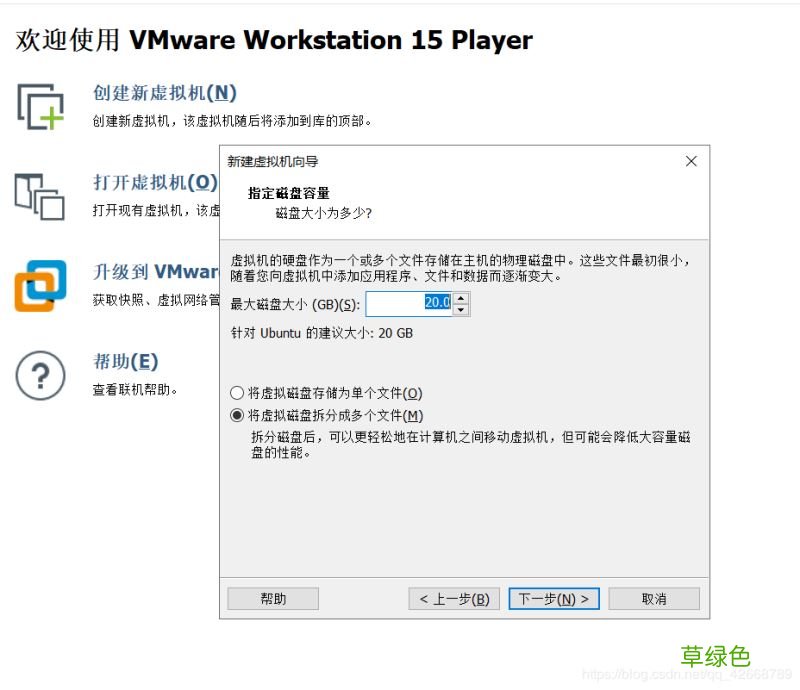The width and height of the screenshot is (800, 690).
Task: Go back with 上一步(B) button
Action: (454, 599)
